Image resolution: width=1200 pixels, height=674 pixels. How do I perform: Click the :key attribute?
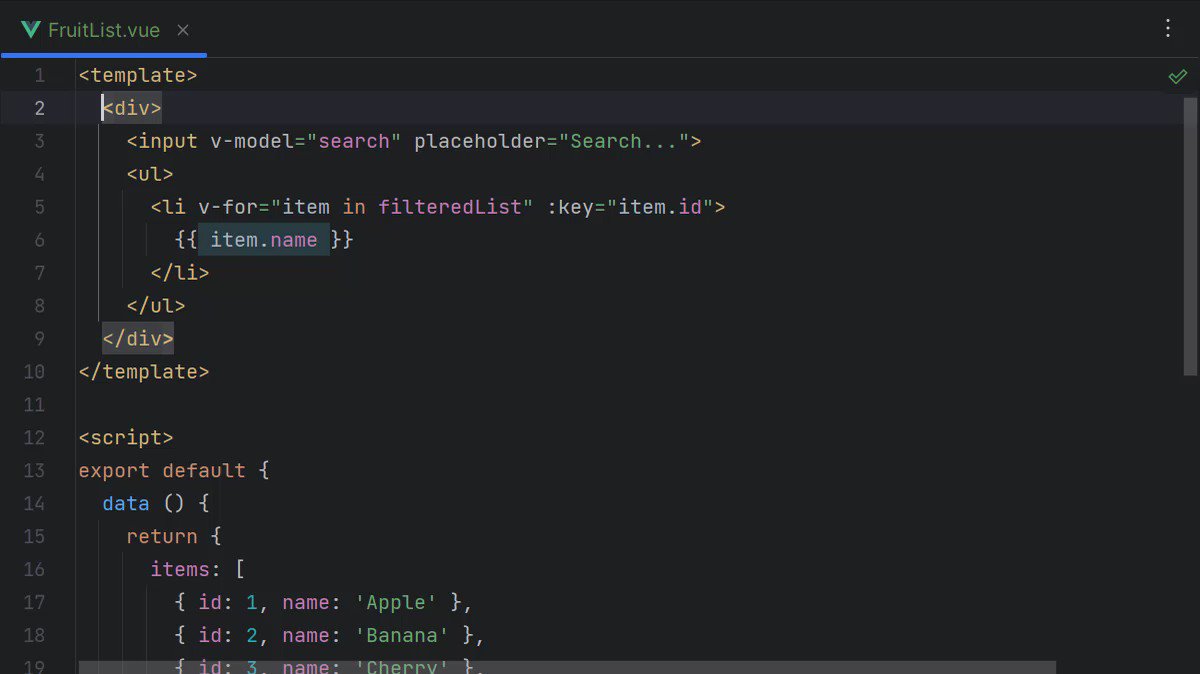click(x=570, y=207)
